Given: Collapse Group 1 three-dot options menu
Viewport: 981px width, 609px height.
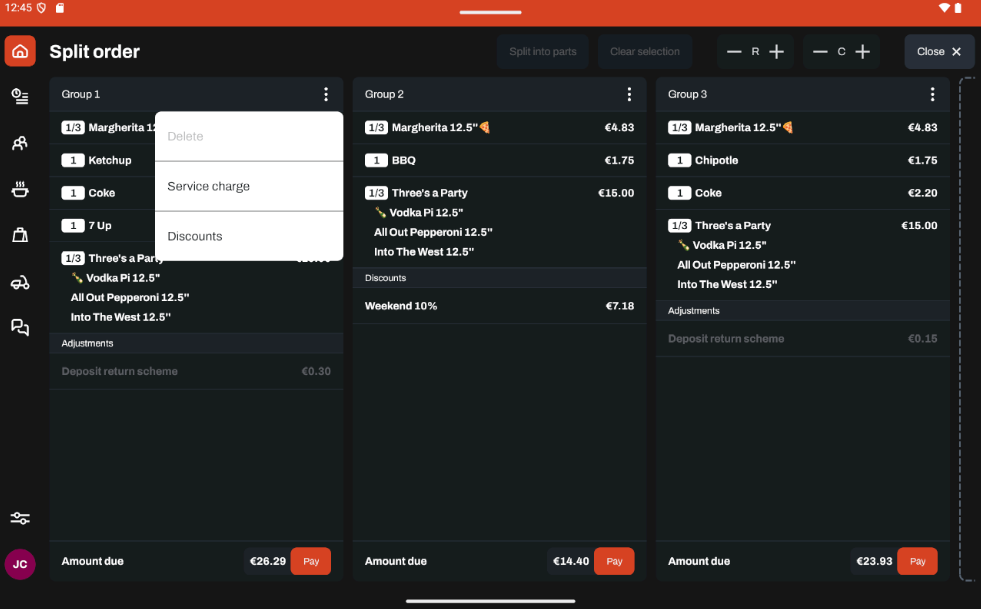Looking at the screenshot, I should coord(326,94).
